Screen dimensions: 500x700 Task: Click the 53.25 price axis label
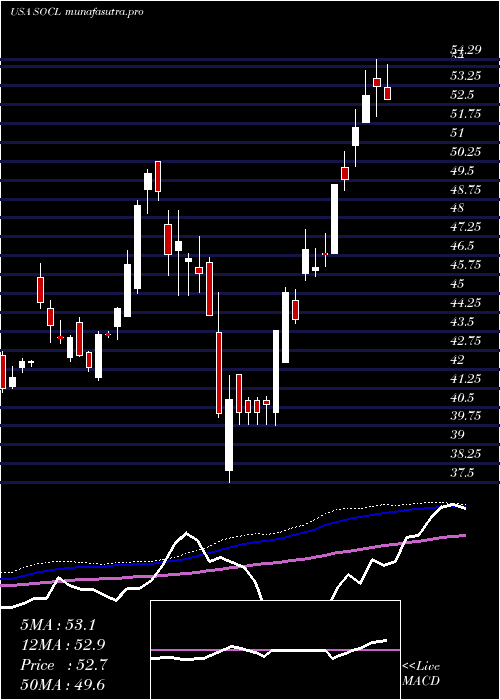click(466, 76)
